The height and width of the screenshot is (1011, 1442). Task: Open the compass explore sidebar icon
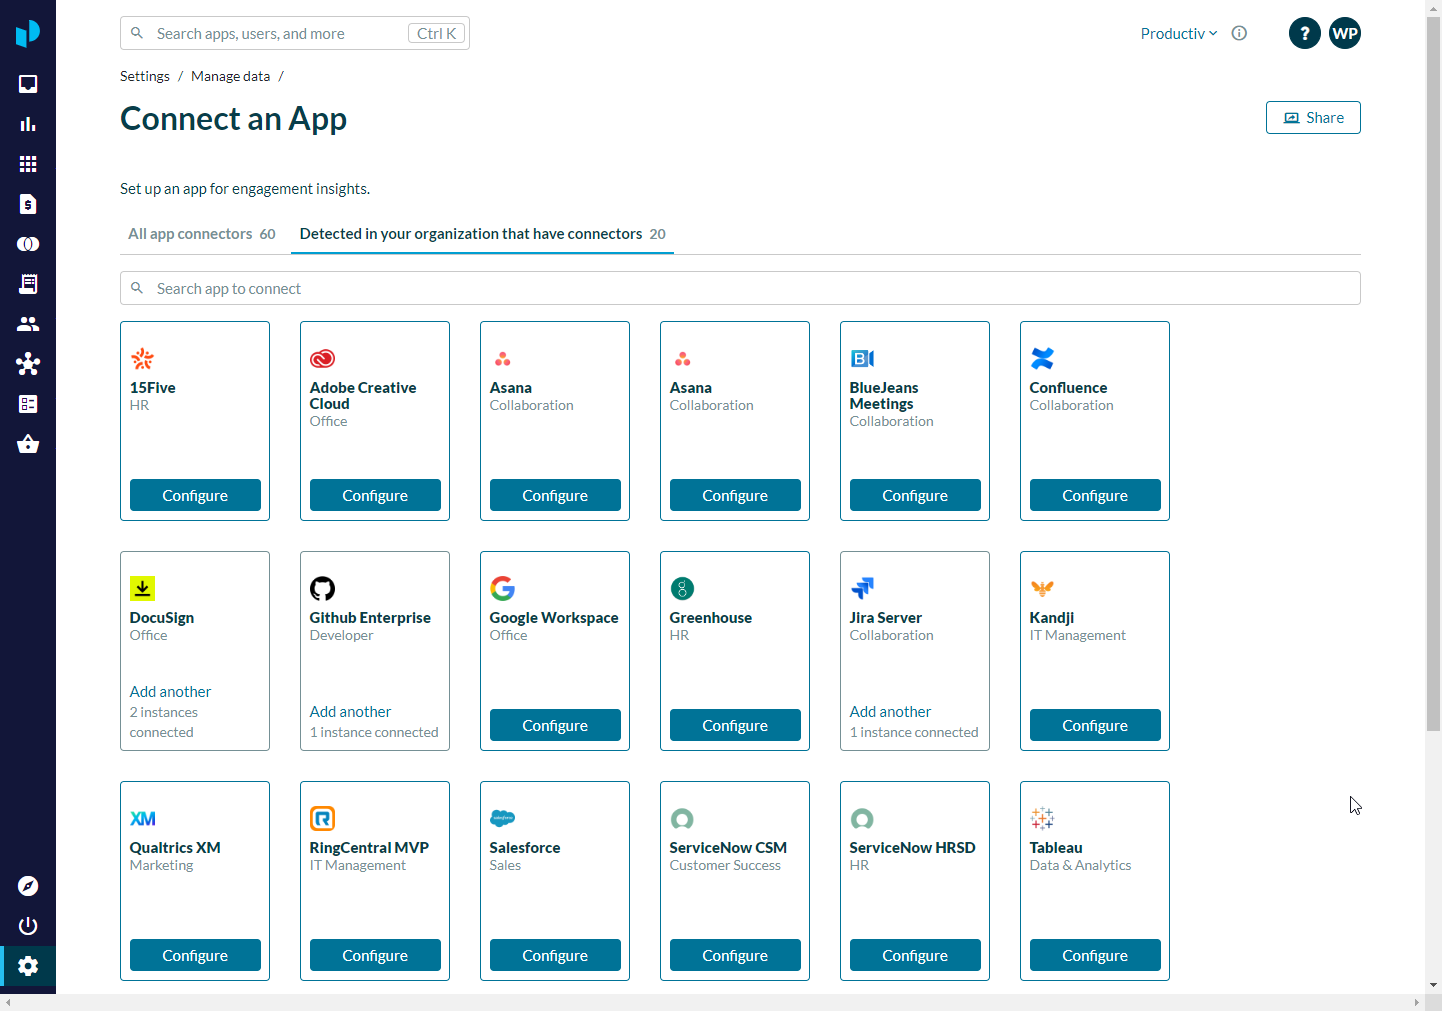(x=28, y=886)
